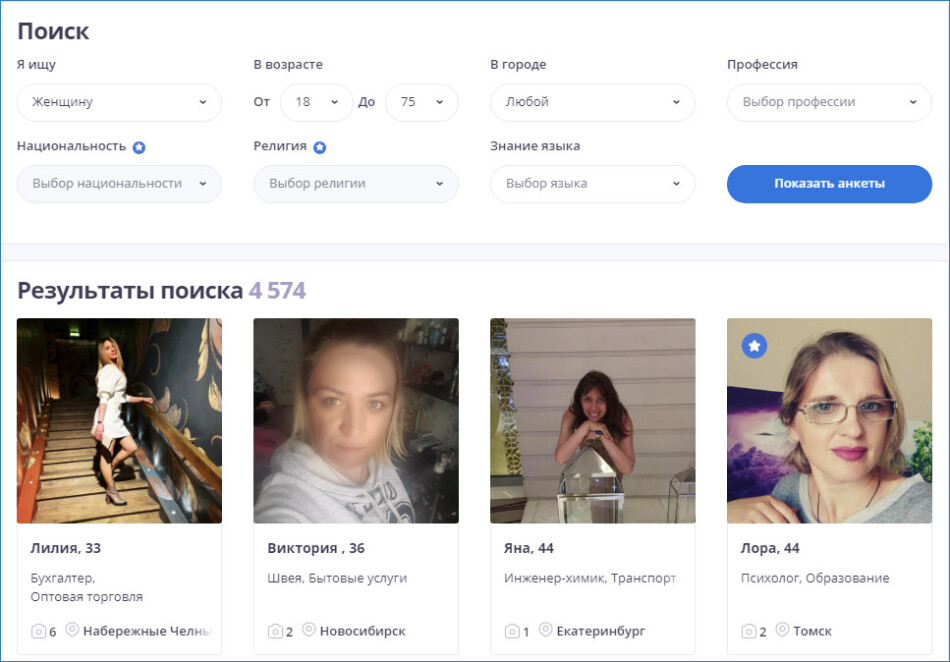Open the Выбор религии dropdown
The image size is (950, 662).
tap(356, 184)
